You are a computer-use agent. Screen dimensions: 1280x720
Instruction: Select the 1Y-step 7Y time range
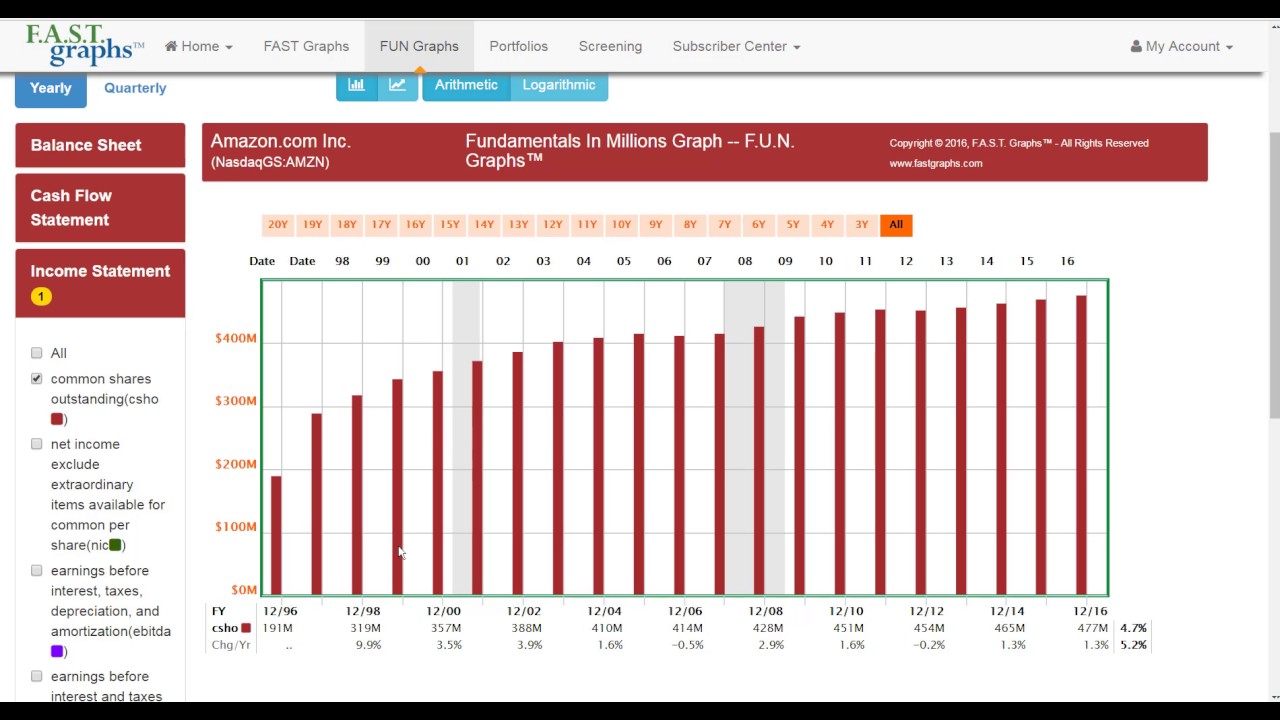click(724, 225)
